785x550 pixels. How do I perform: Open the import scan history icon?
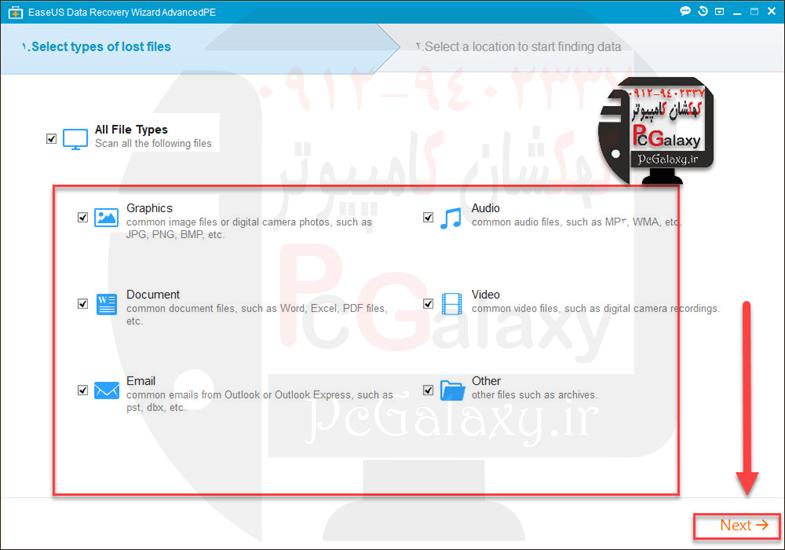tap(704, 12)
